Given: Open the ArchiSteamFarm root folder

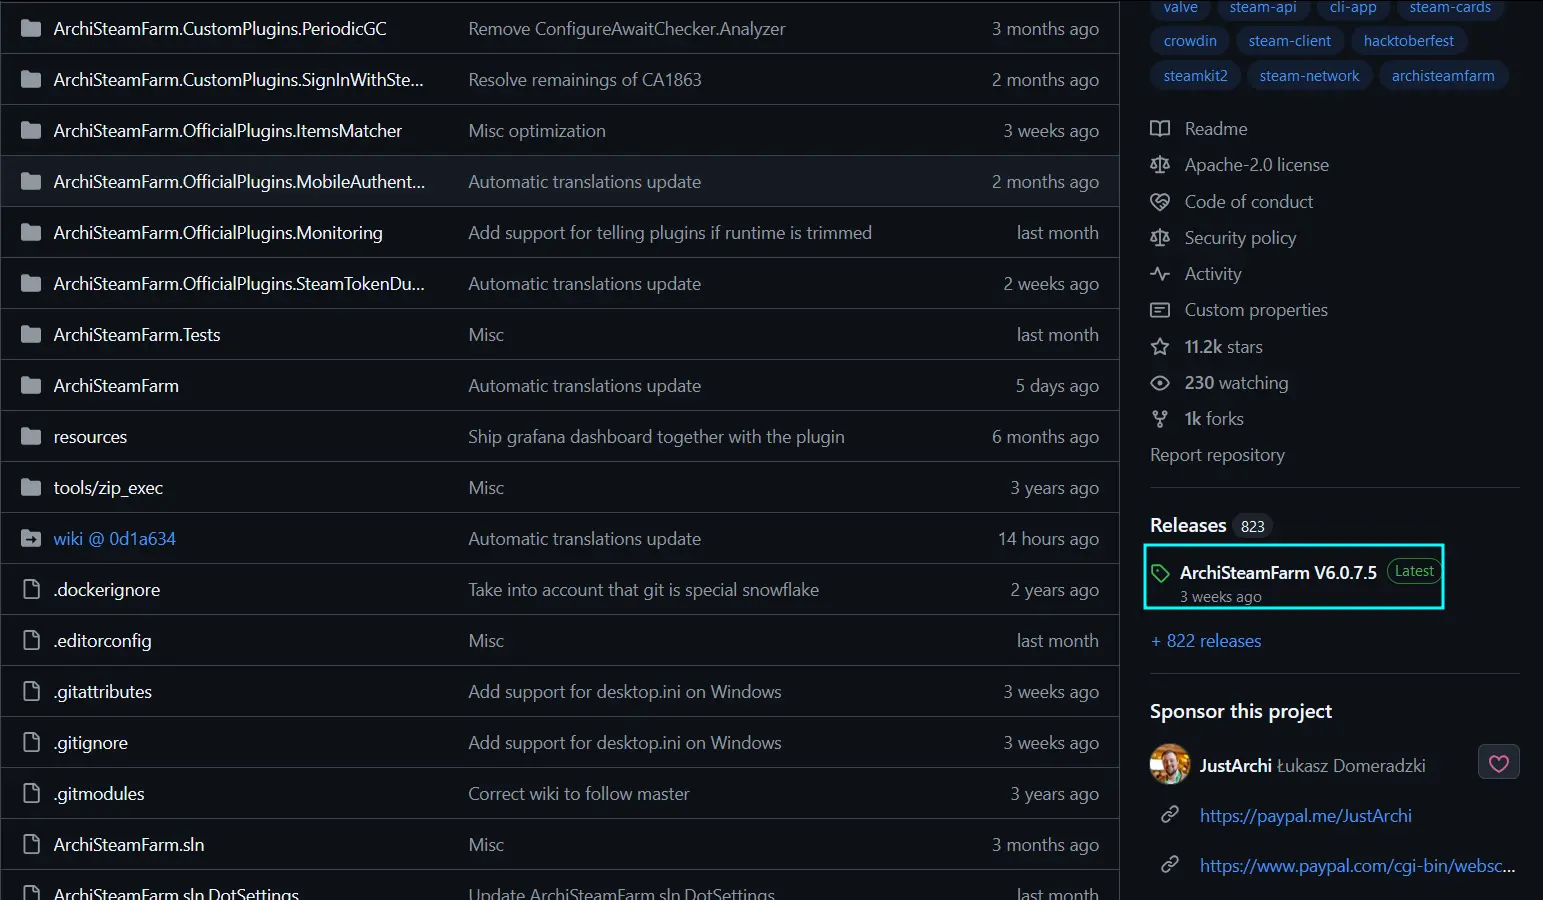Looking at the screenshot, I should 116,386.
